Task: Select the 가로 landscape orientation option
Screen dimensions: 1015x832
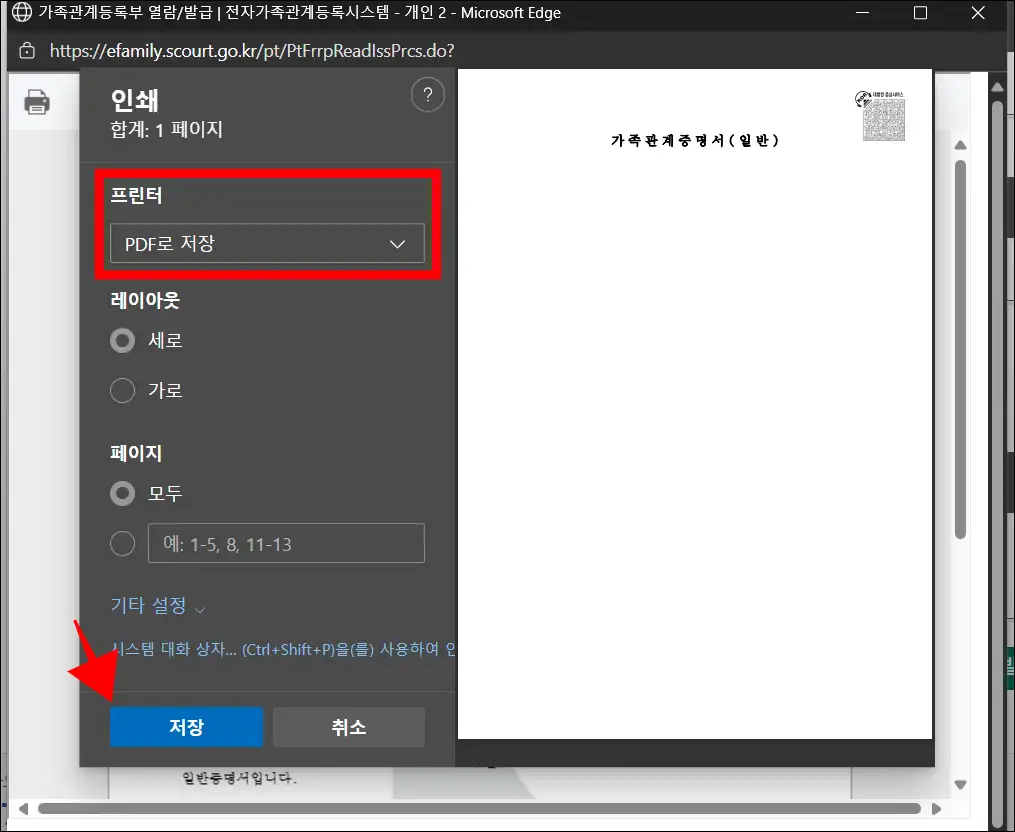Action: click(120, 390)
